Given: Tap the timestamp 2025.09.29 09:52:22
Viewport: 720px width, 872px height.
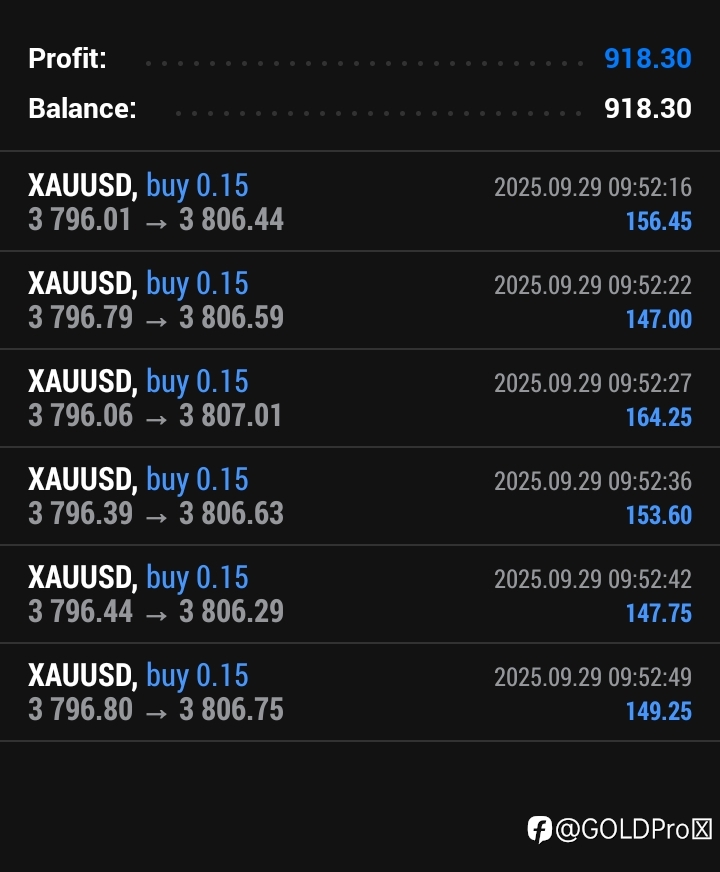Looking at the screenshot, I should click(592, 285).
